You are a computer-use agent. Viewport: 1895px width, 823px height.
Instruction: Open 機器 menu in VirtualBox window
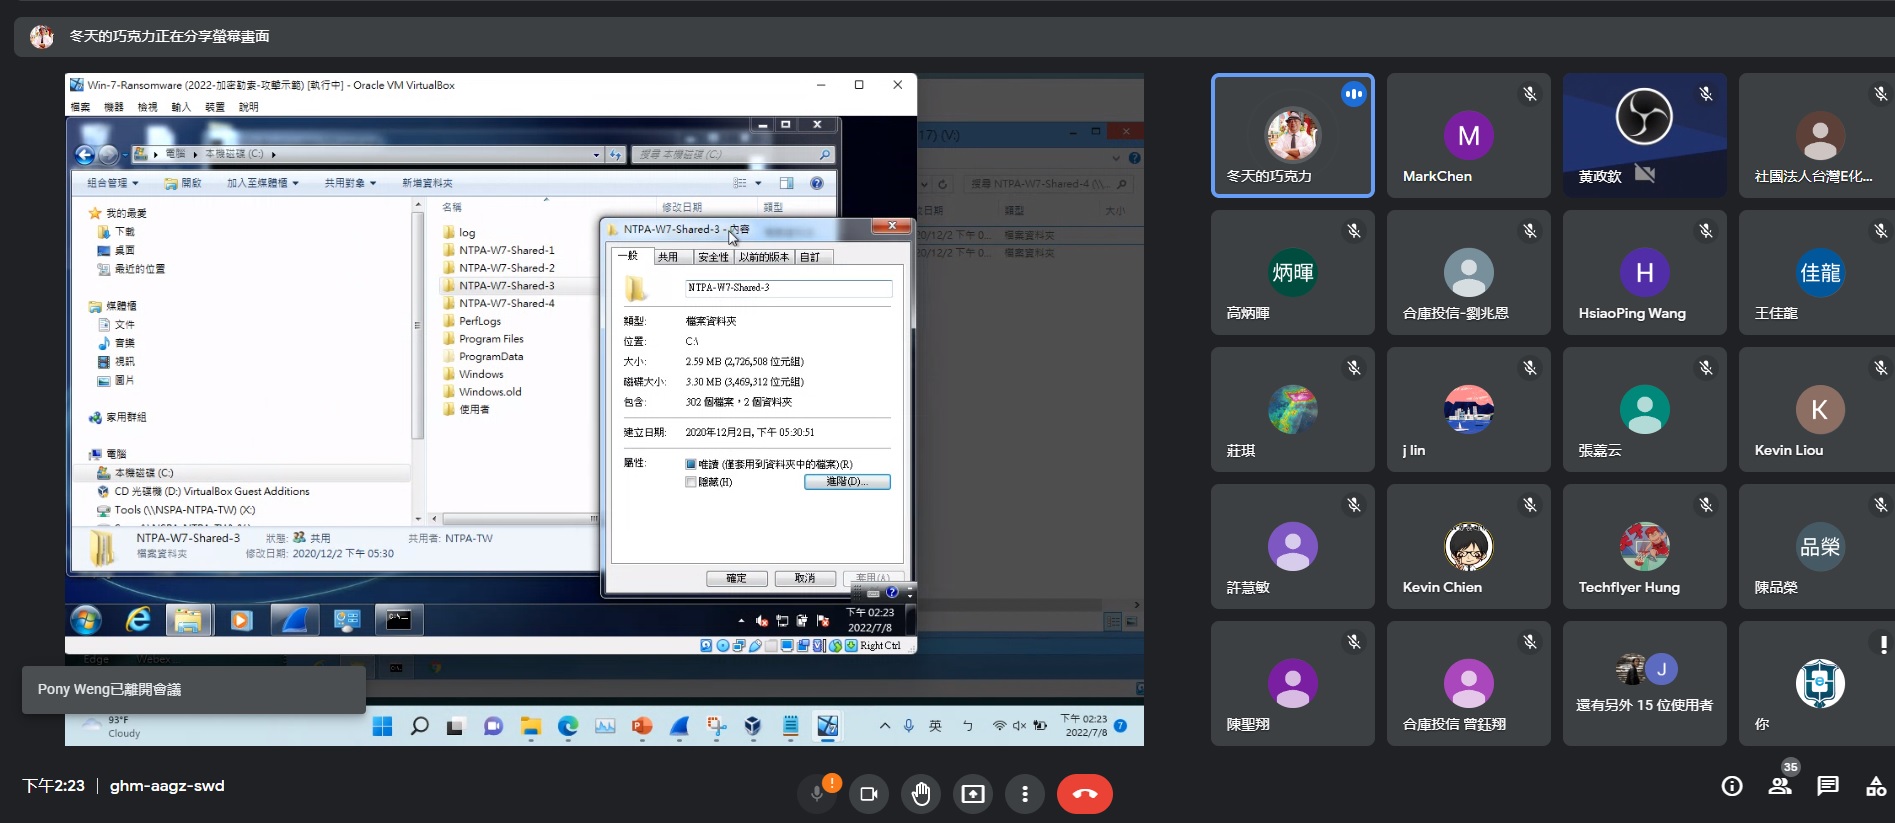coord(114,107)
